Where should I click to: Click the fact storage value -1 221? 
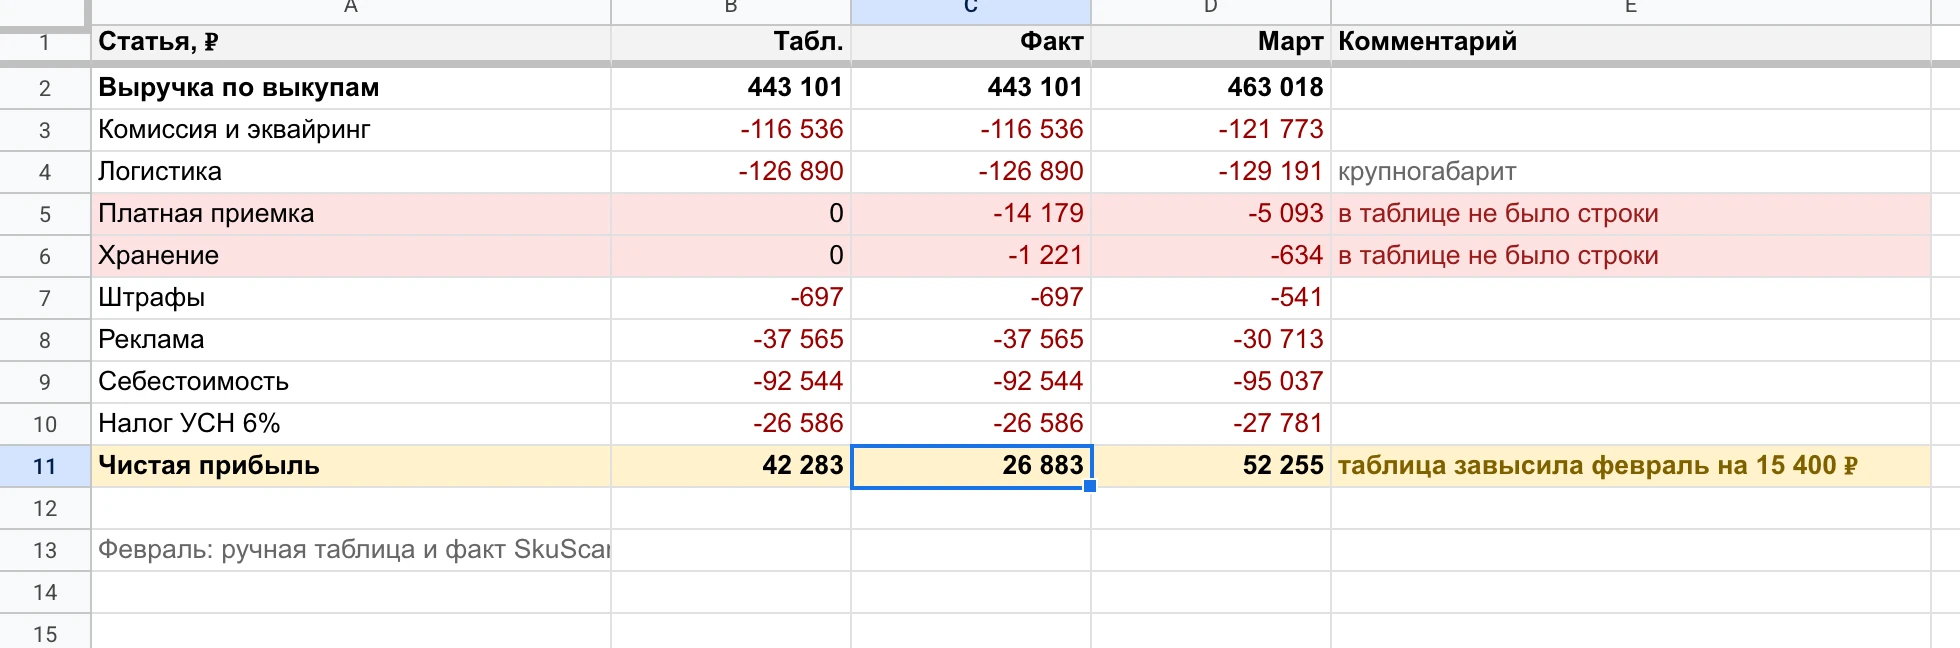[x=971, y=256]
